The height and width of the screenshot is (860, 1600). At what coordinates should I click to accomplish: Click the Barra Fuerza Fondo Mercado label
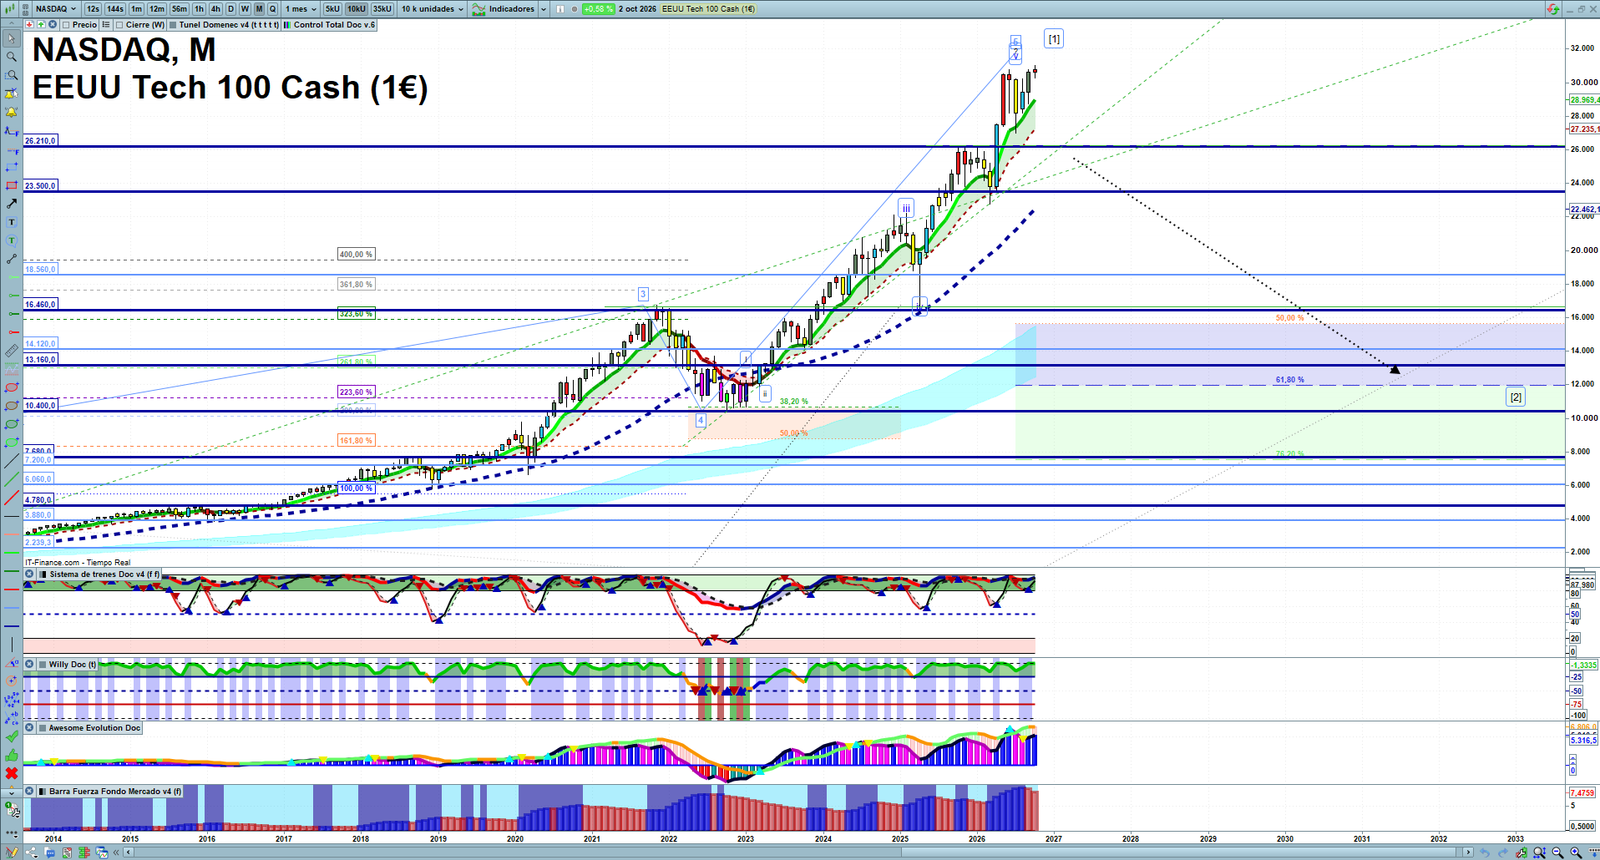[x=115, y=791]
